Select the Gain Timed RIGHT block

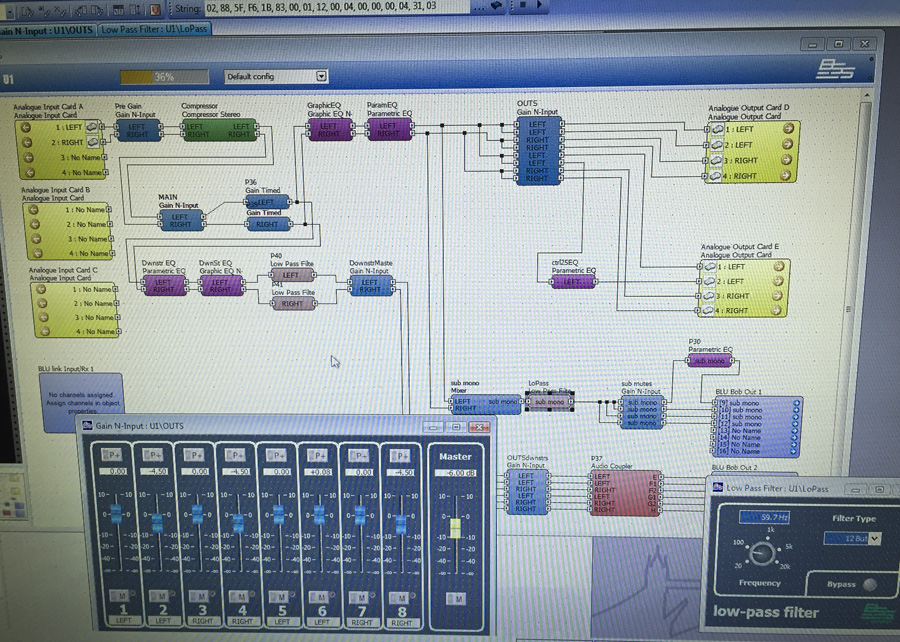click(267, 224)
